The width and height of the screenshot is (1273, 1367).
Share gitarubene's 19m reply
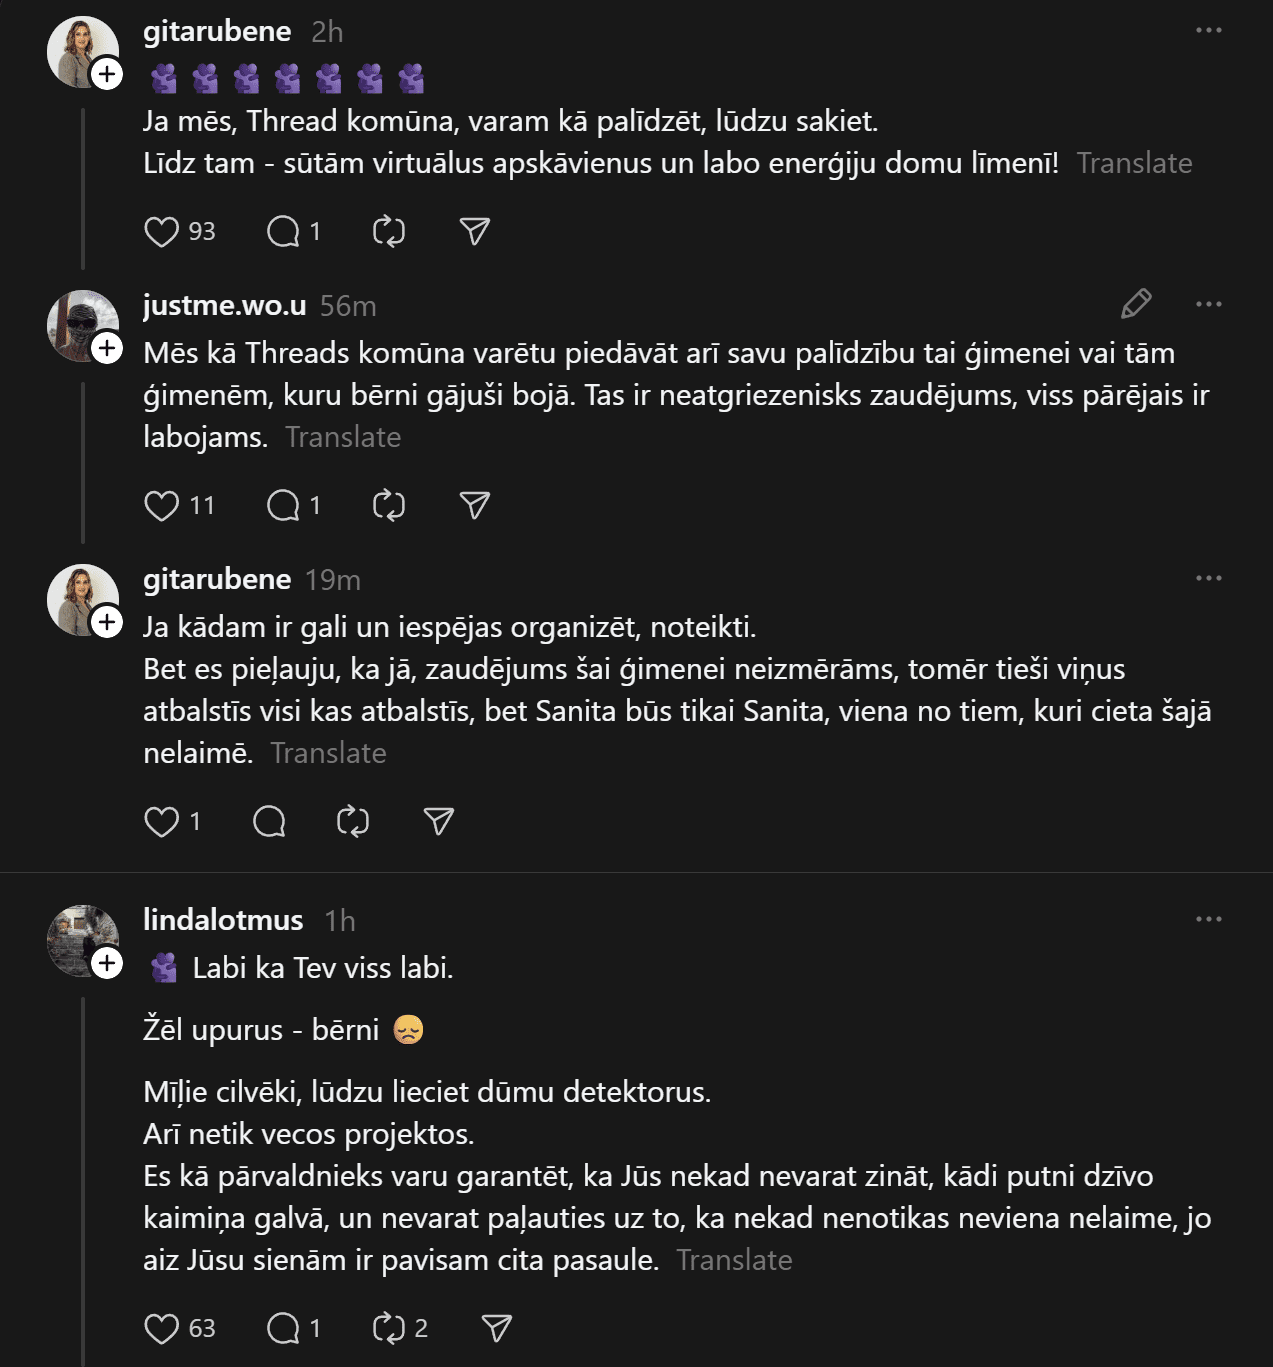[439, 822]
